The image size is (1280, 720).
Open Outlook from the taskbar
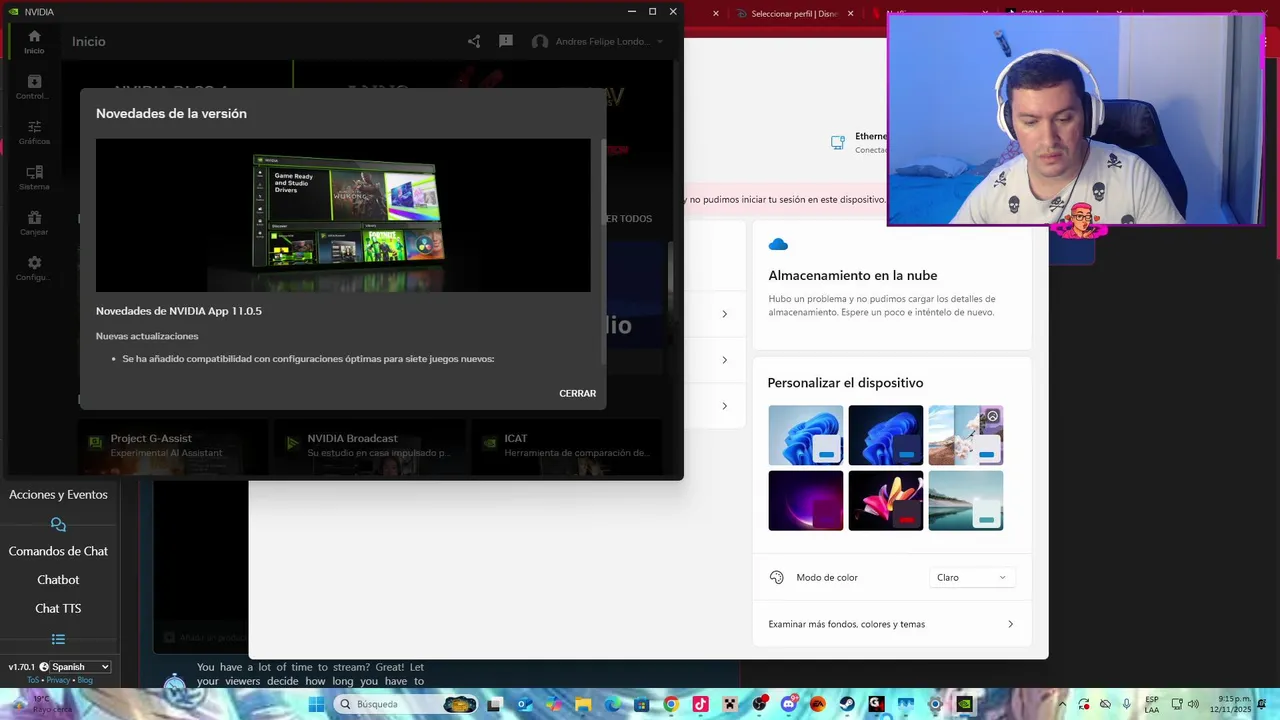click(525, 704)
